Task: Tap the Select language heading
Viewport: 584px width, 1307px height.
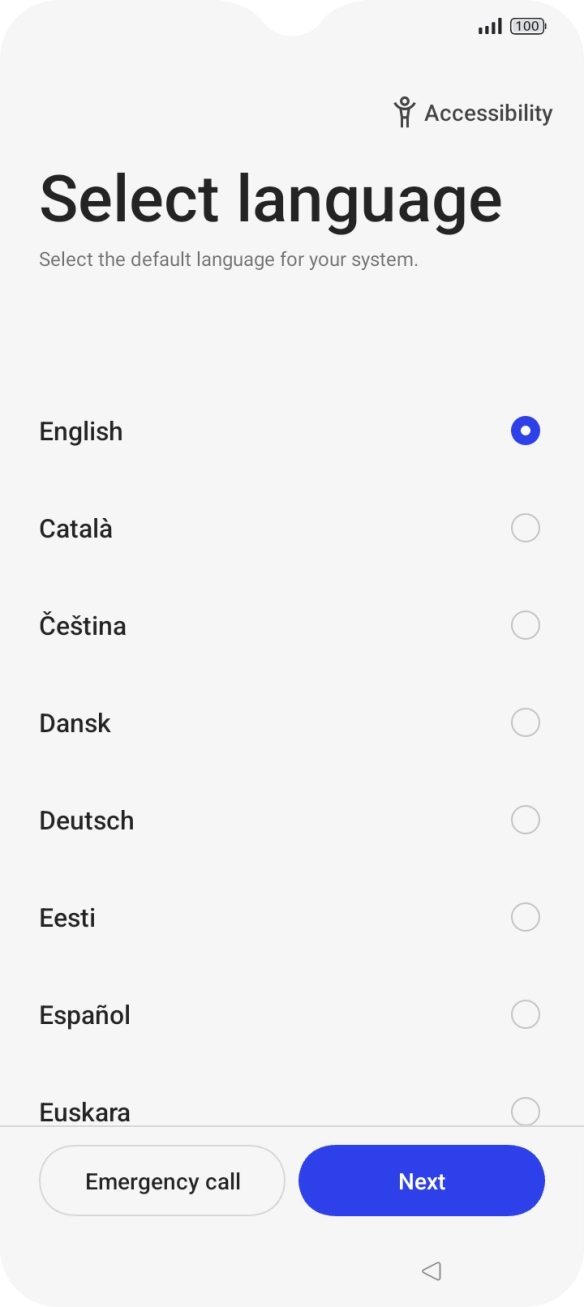Action: coord(271,198)
